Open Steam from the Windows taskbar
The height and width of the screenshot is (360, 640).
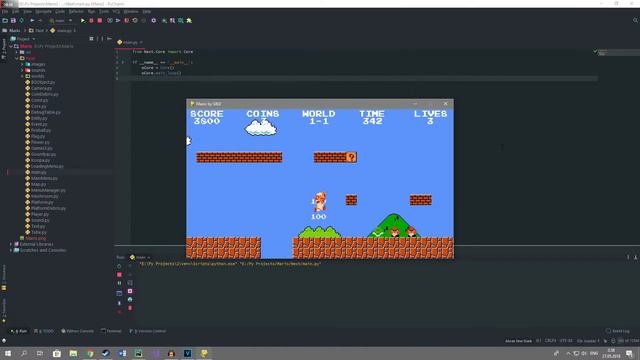(x=106, y=353)
